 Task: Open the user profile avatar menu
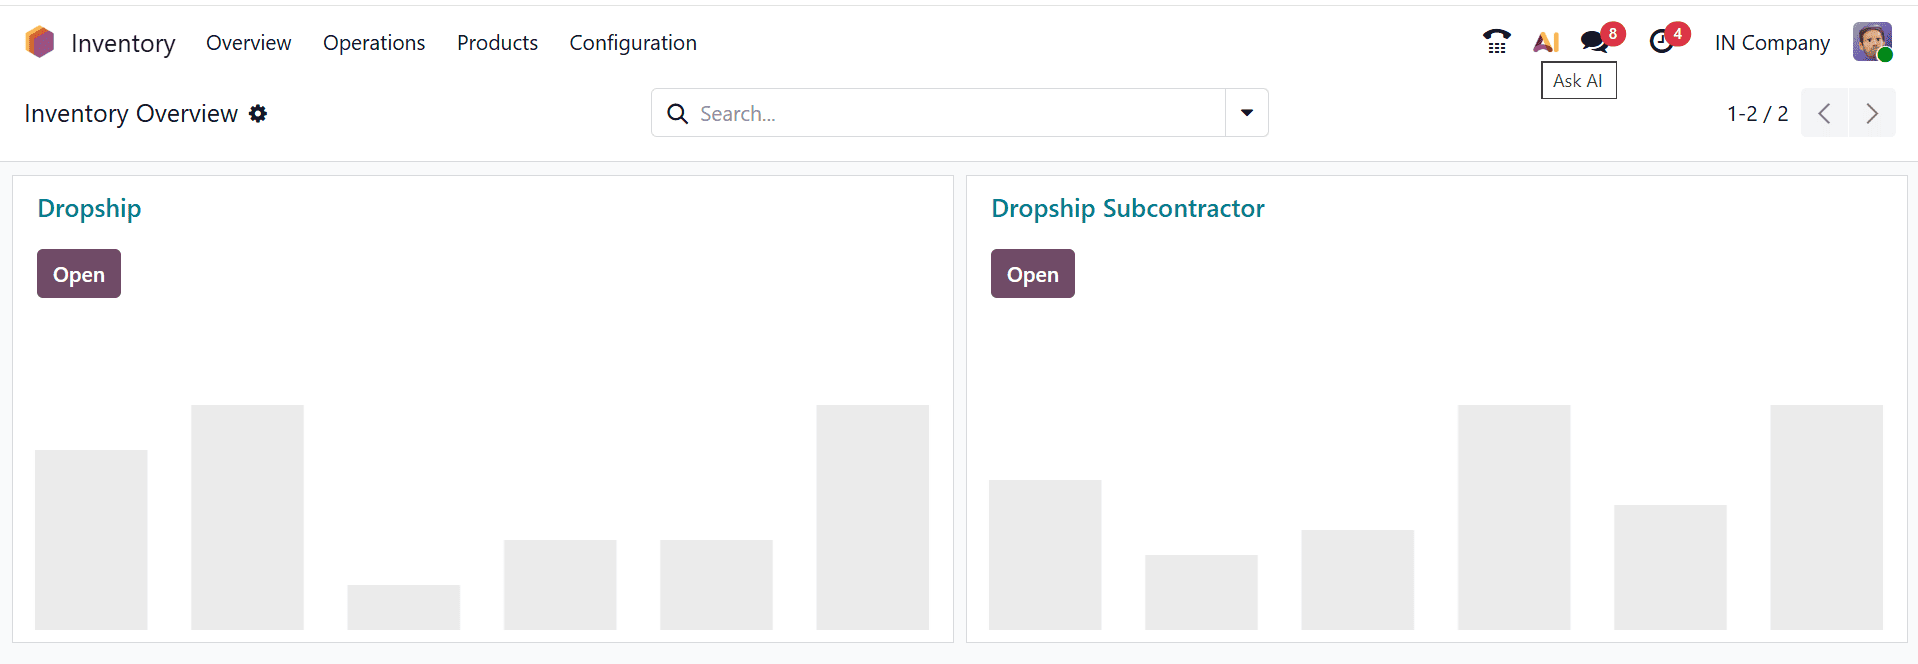click(x=1871, y=42)
